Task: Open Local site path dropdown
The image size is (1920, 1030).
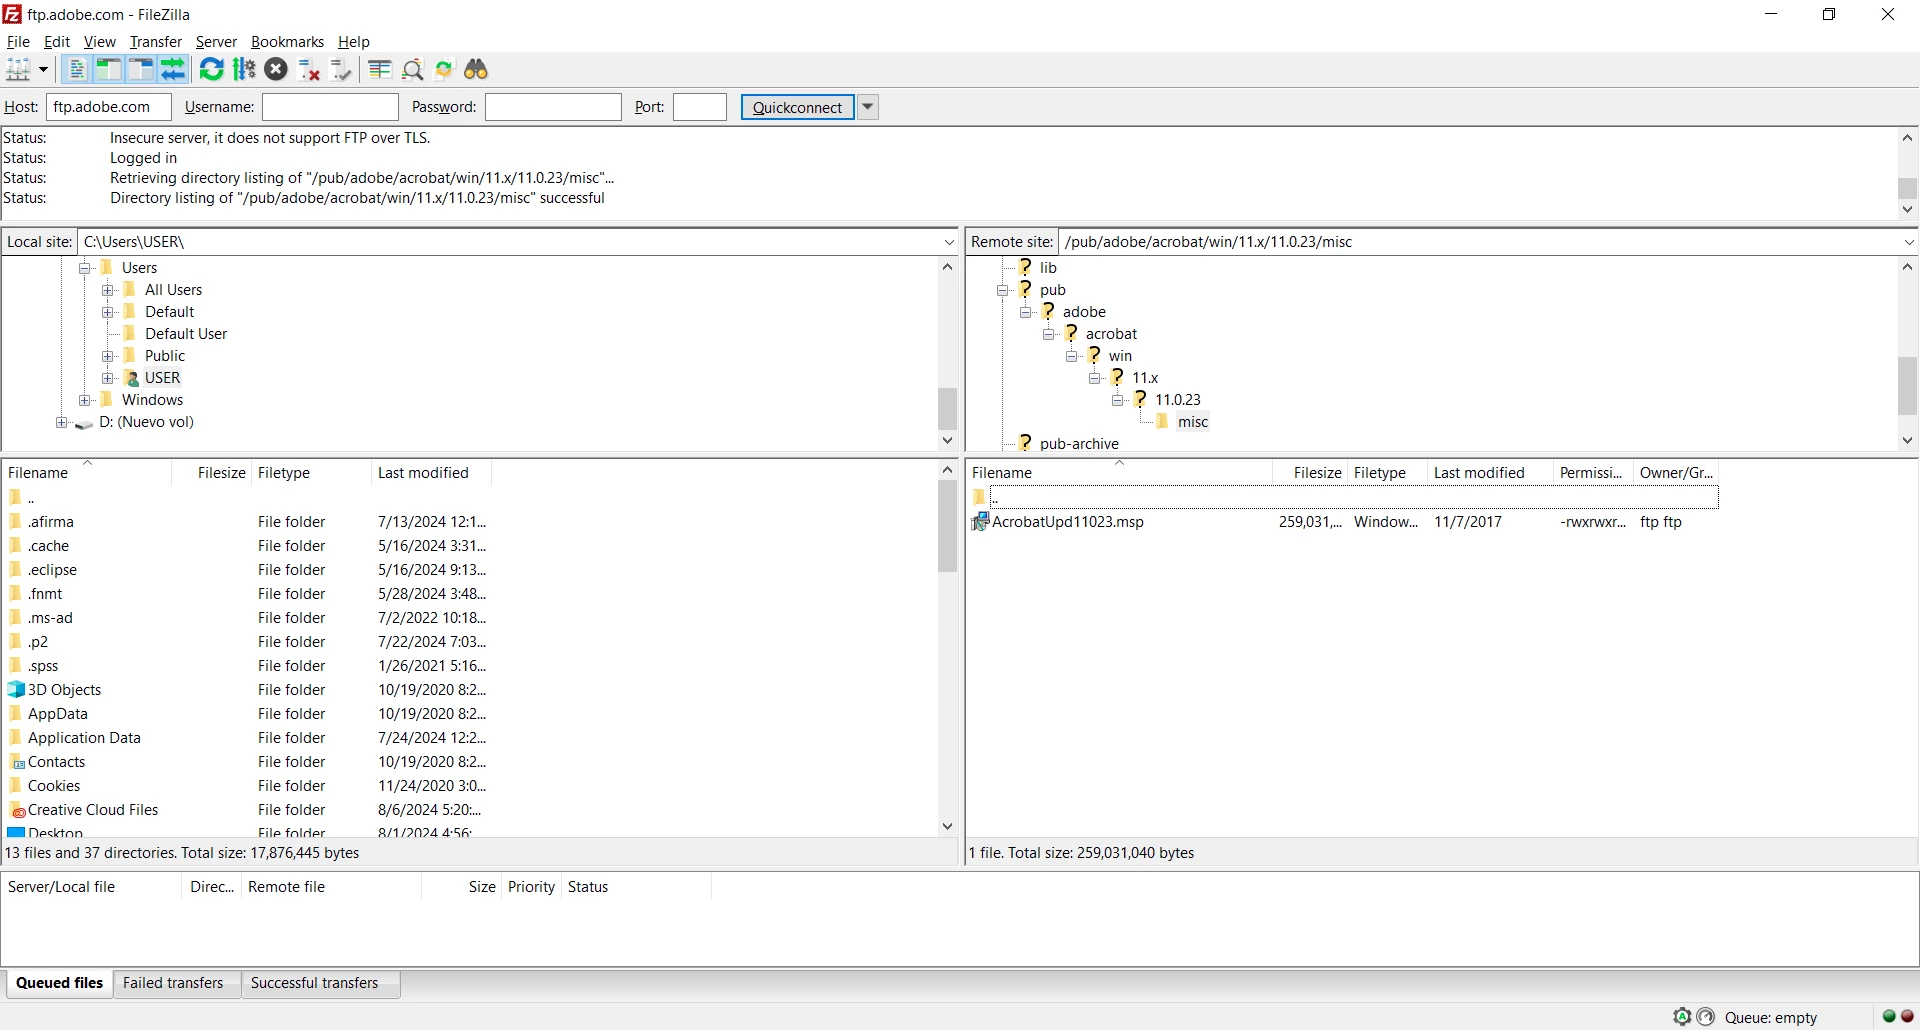Action: (x=949, y=242)
